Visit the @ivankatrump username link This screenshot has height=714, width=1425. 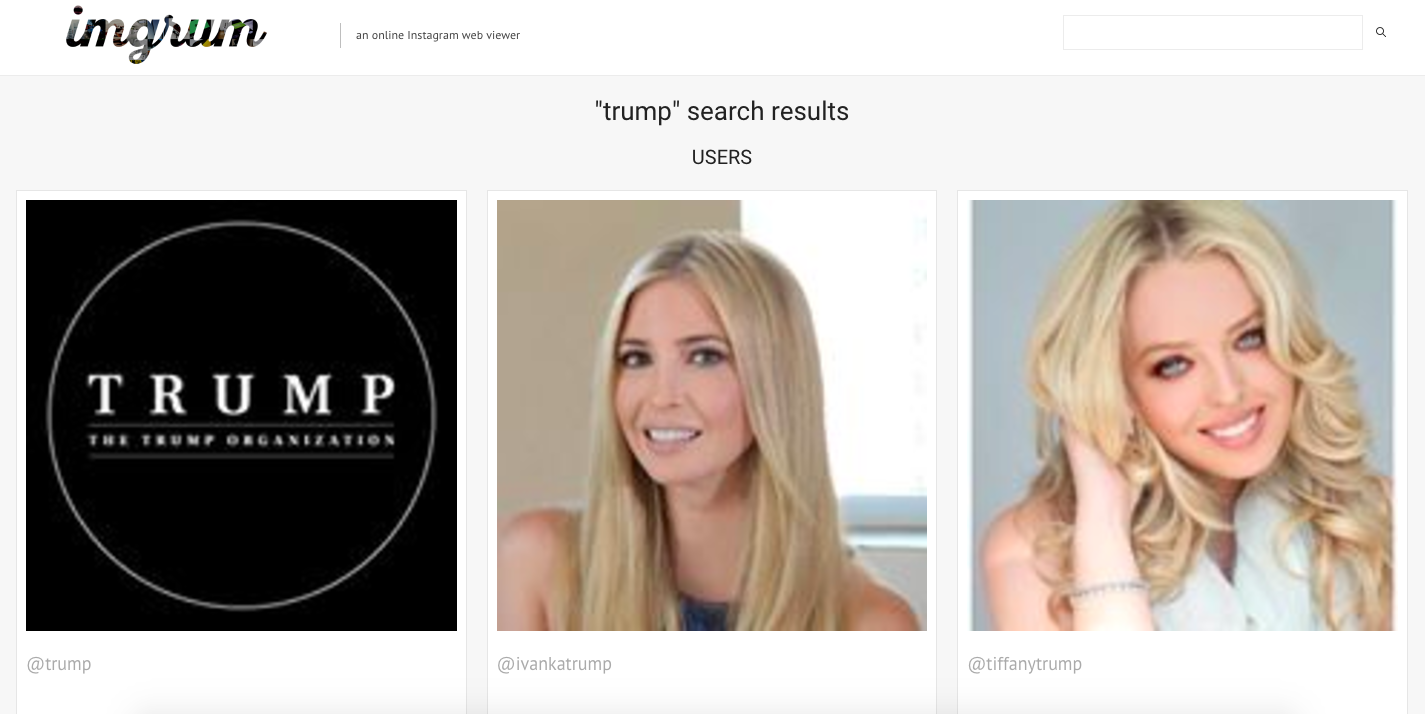click(554, 664)
